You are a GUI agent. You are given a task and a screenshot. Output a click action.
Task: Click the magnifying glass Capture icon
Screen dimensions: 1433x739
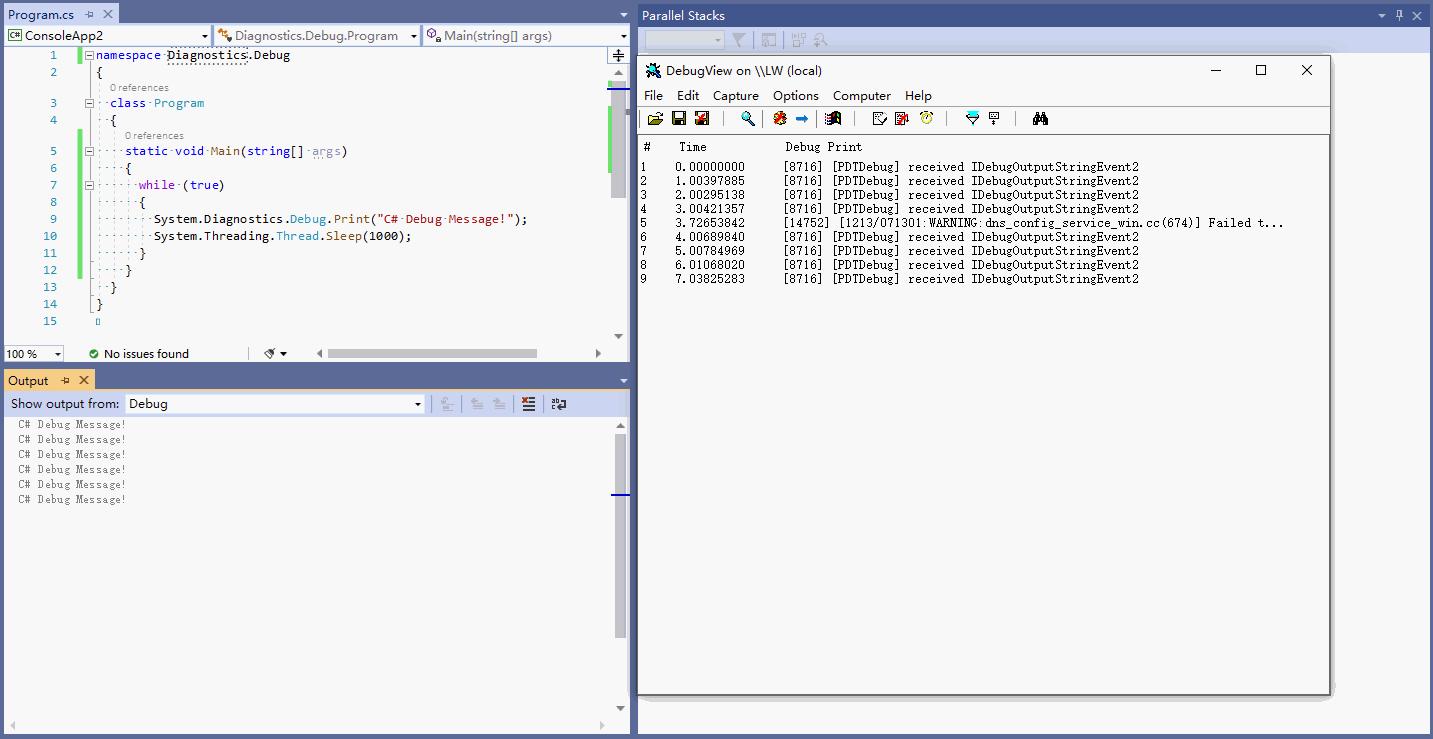pyautogui.click(x=747, y=118)
